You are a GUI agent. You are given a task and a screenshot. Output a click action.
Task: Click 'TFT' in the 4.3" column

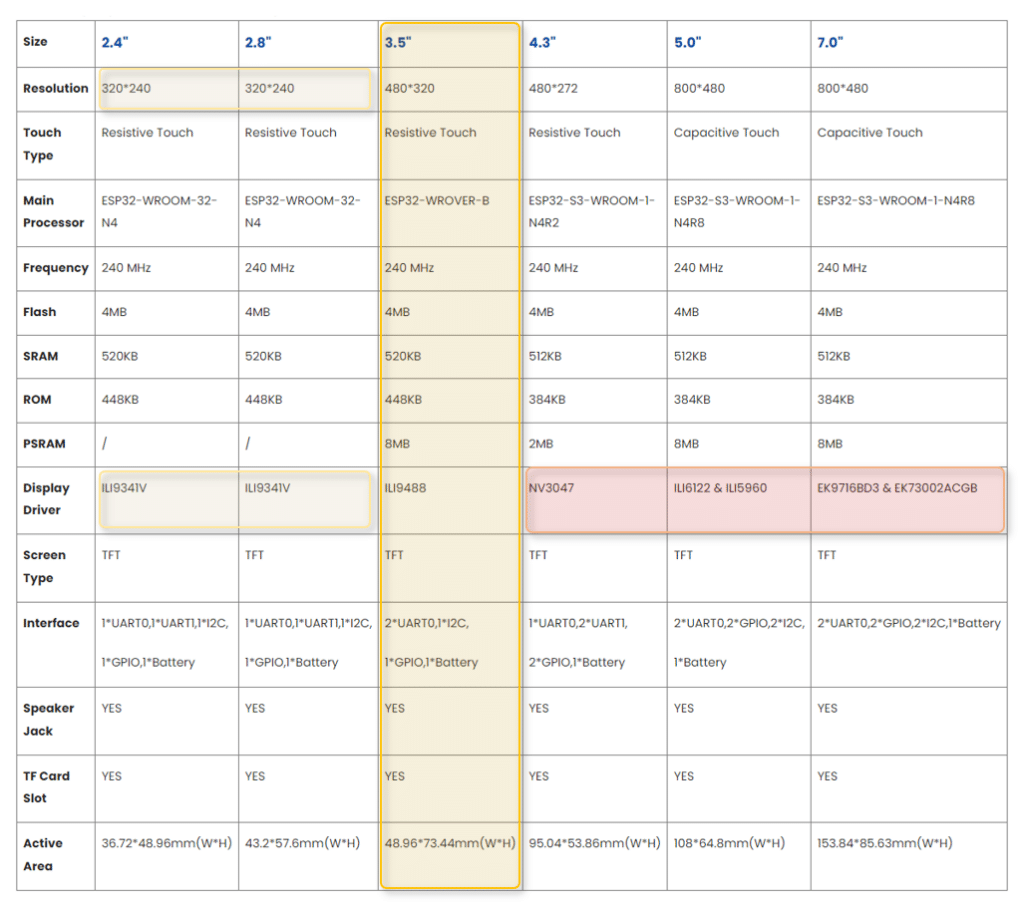pyautogui.click(x=538, y=555)
